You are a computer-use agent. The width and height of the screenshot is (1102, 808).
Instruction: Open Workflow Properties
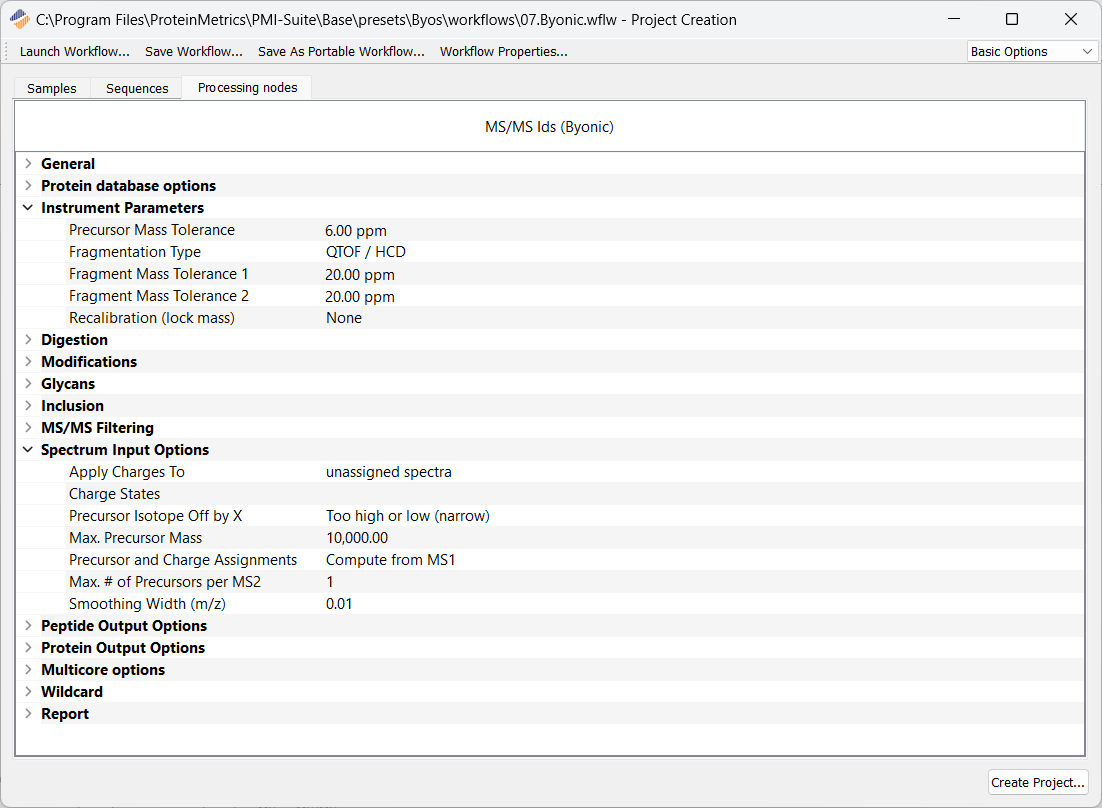(x=503, y=51)
